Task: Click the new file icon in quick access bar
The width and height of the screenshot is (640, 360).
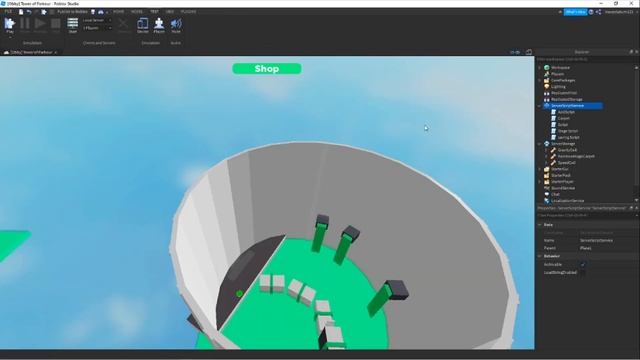Action: tap(21, 12)
